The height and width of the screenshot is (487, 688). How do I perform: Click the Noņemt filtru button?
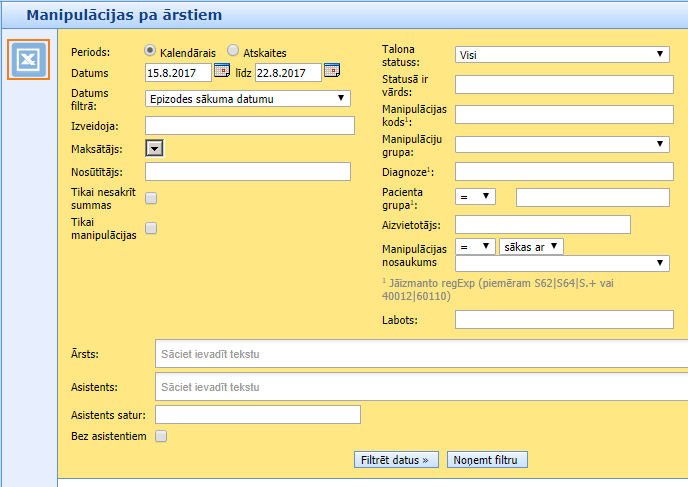pos(487,460)
